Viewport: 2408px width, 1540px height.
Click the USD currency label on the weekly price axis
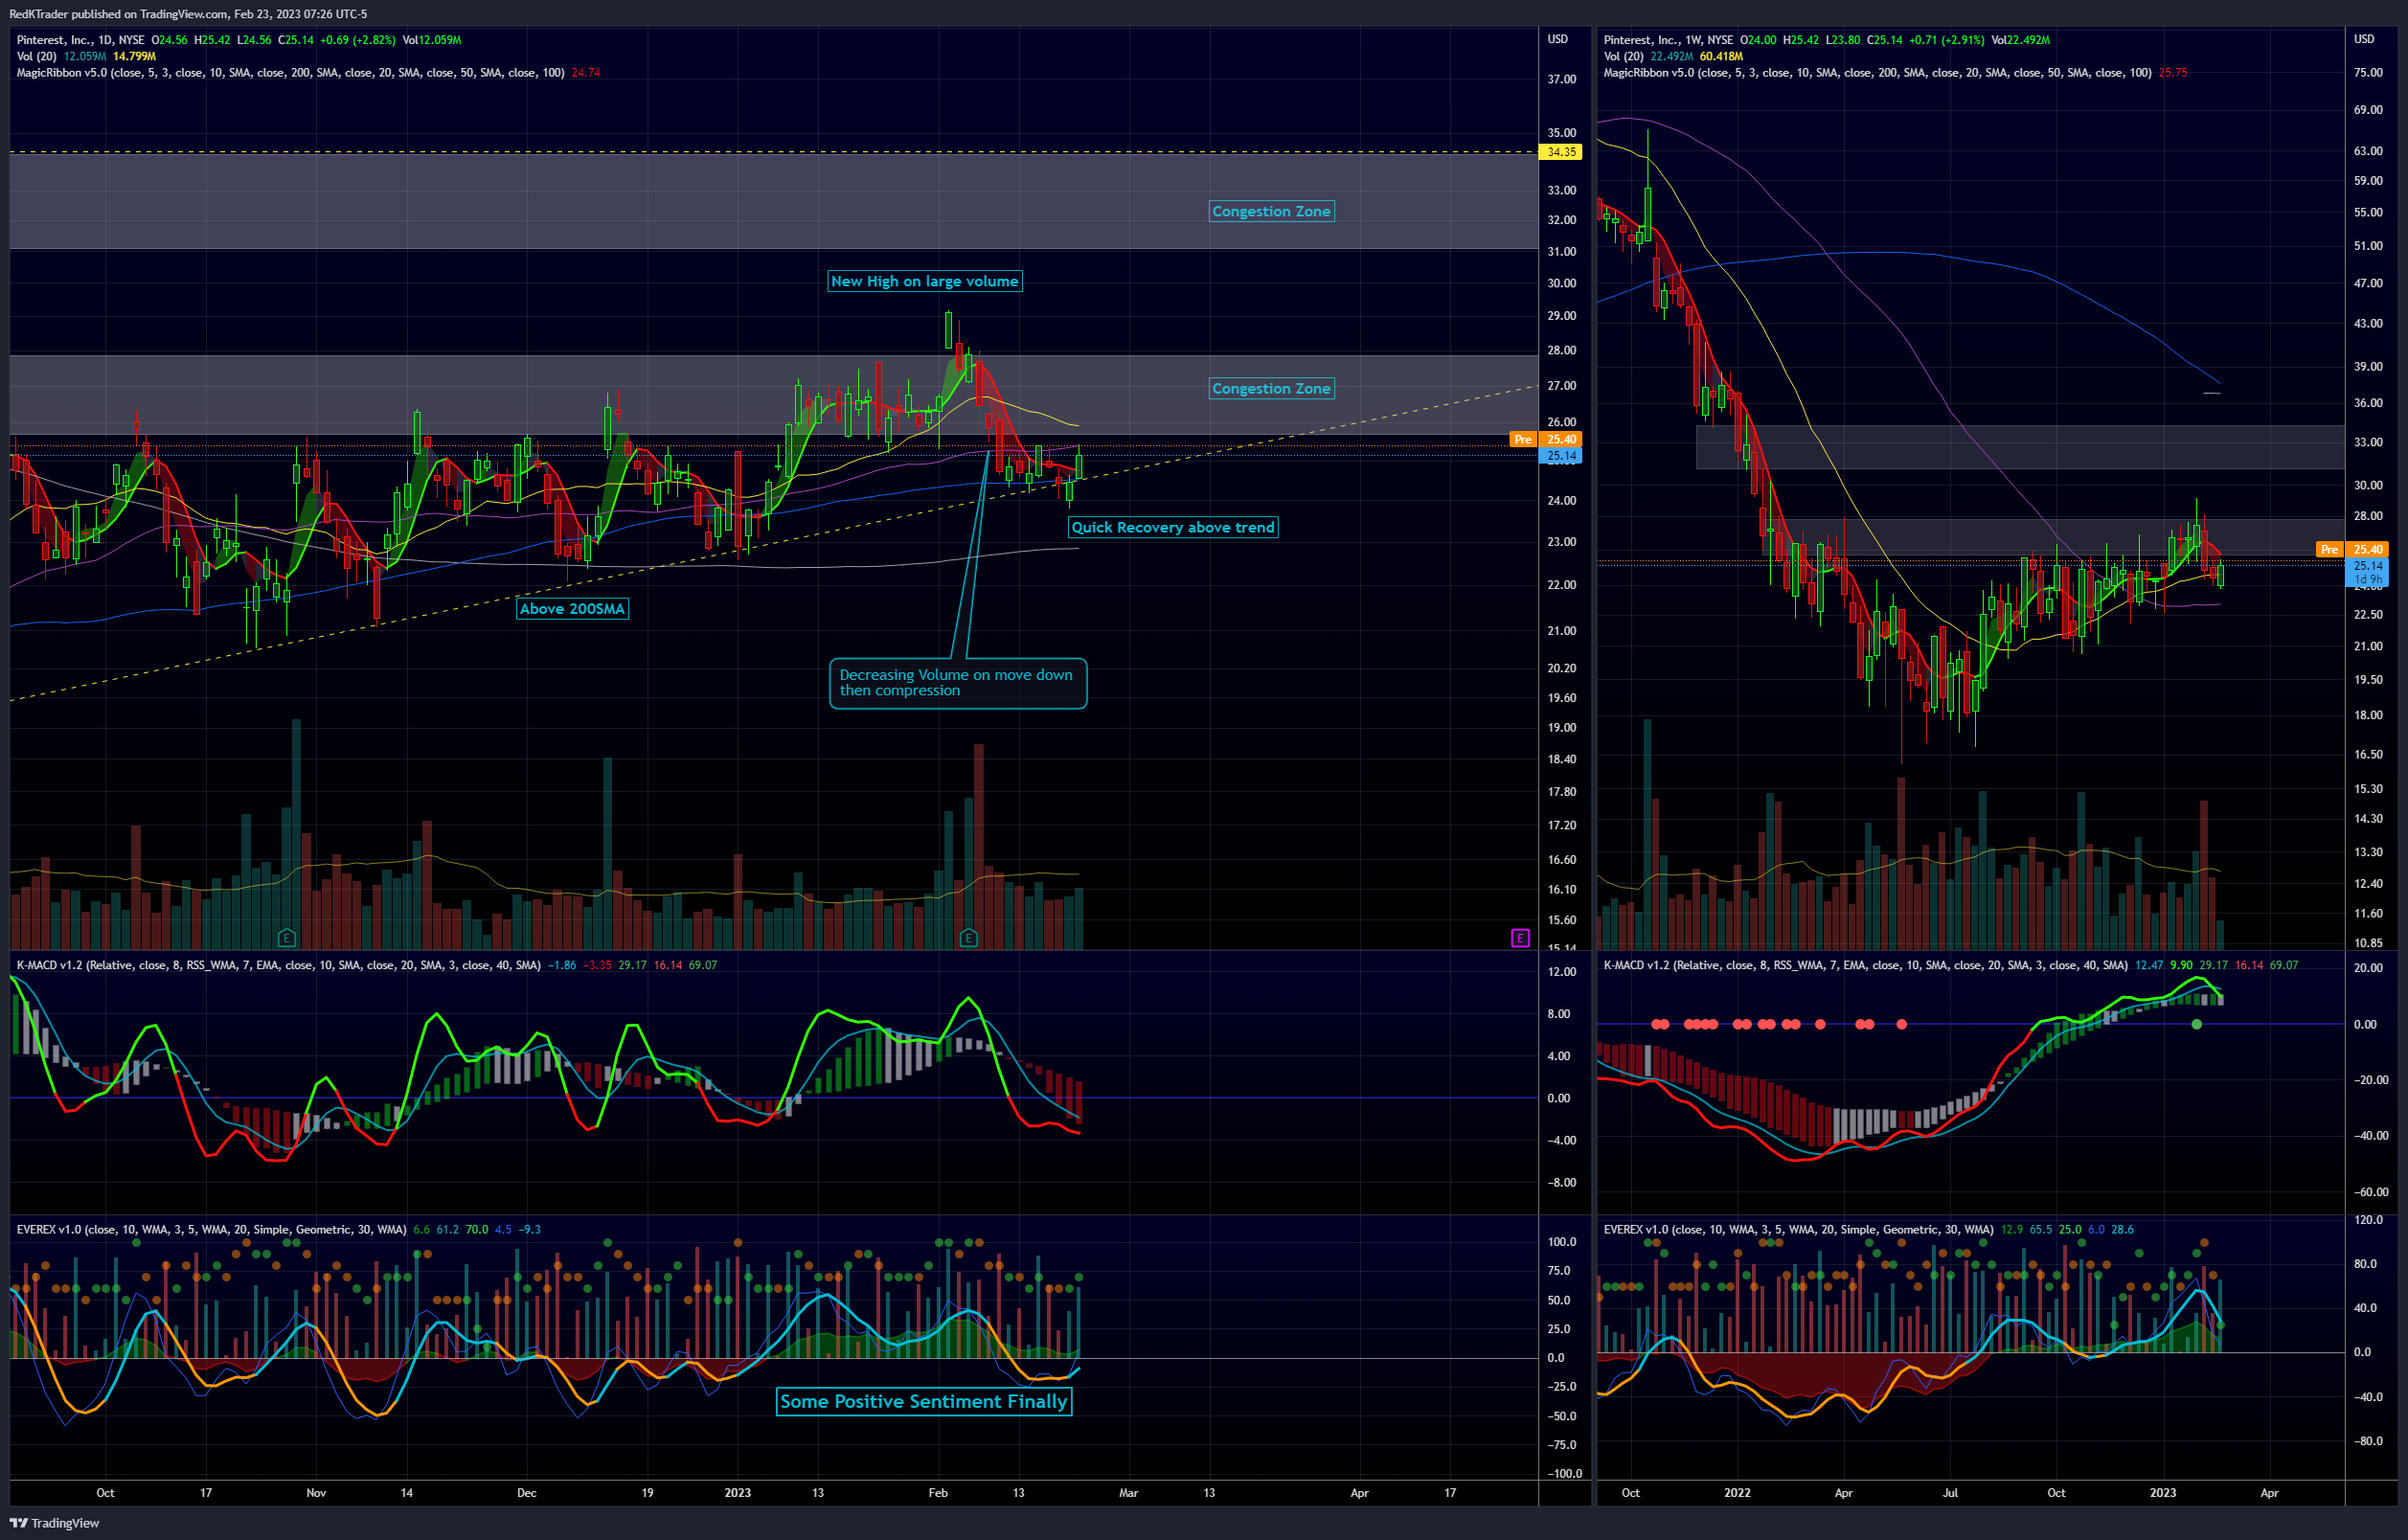click(2363, 39)
